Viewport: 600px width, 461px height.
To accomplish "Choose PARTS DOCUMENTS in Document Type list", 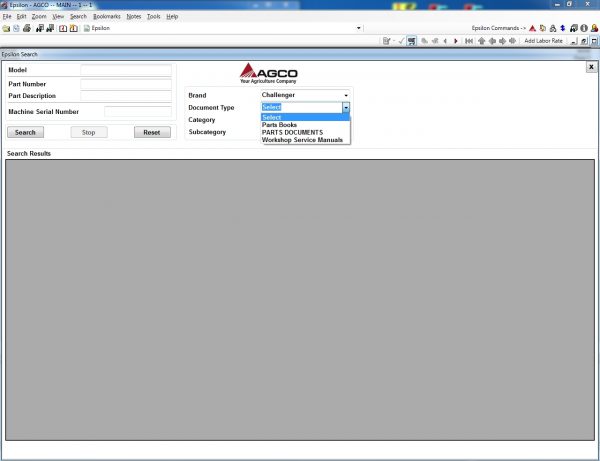I will click(305, 132).
